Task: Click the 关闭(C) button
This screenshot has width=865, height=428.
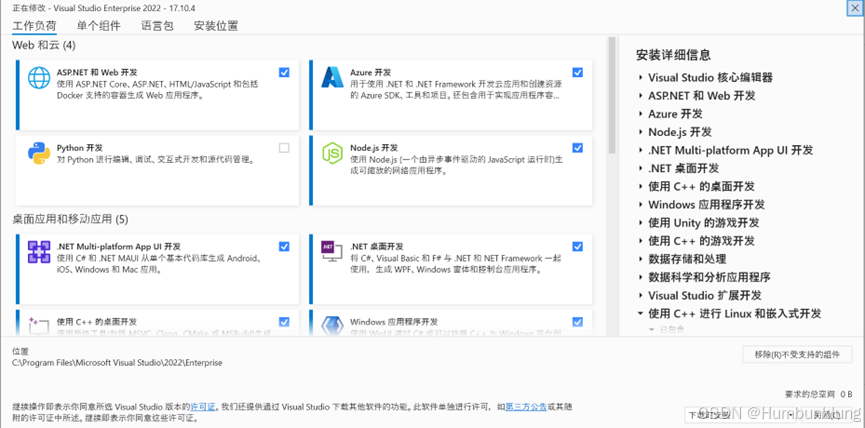Action: (827, 414)
